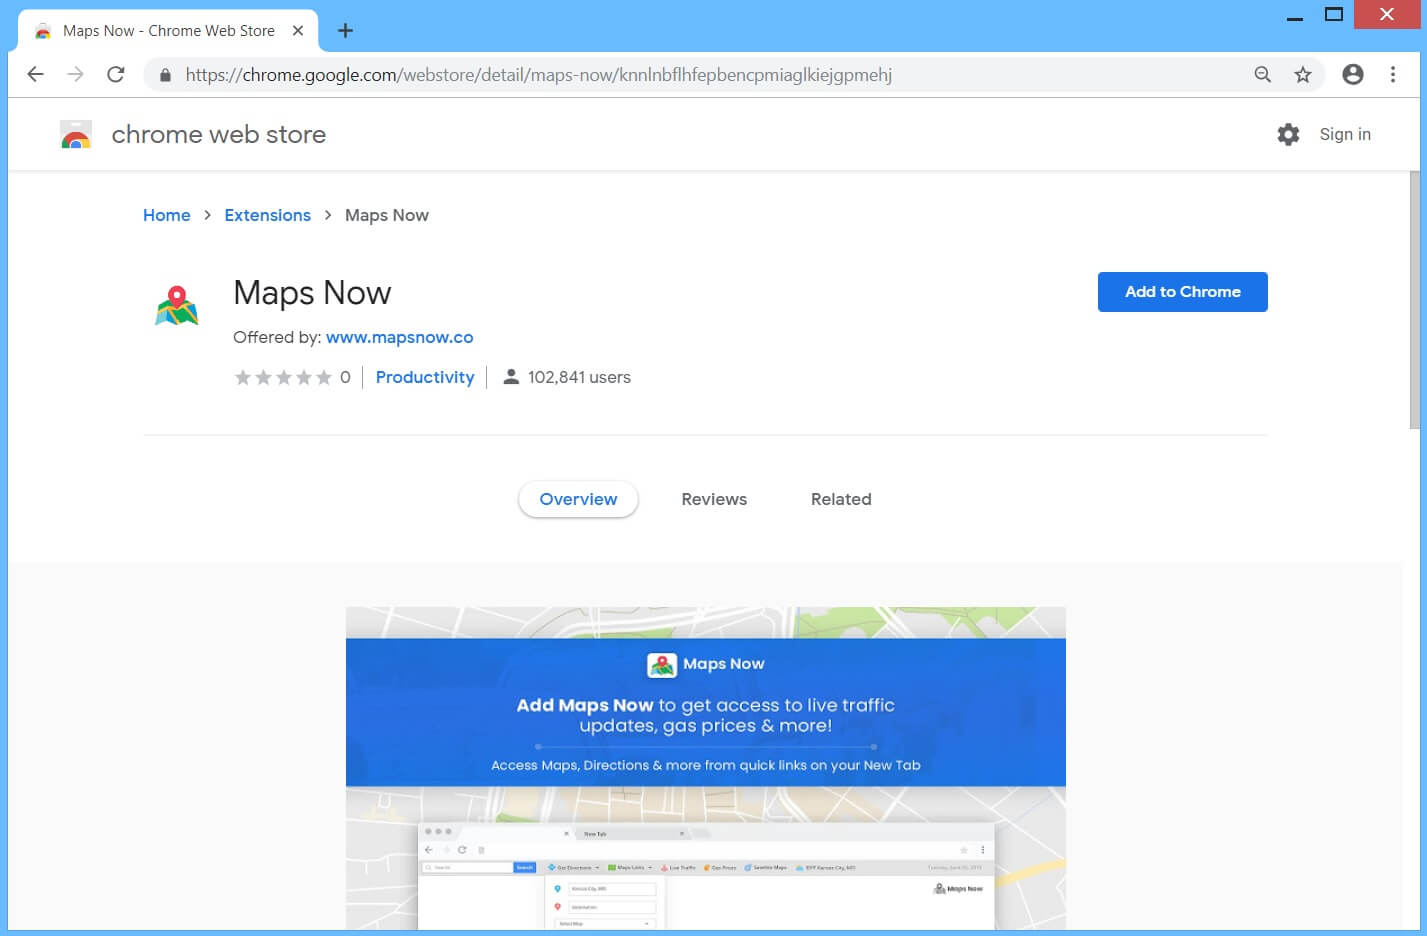This screenshot has height=936, width=1427.
Task: Click the Chrome Web Store rainbow logo
Action: [x=76, y=135]
